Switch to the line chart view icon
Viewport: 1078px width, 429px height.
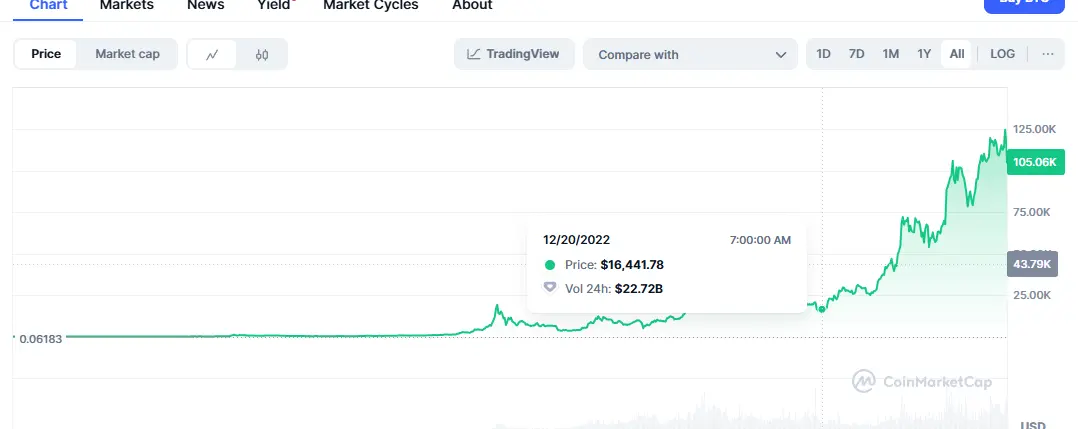tap(212, 54)
